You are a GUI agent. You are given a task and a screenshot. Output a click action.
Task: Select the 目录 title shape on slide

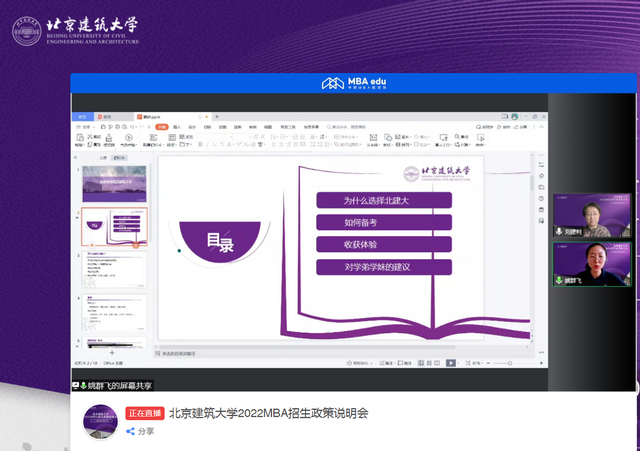220,241
